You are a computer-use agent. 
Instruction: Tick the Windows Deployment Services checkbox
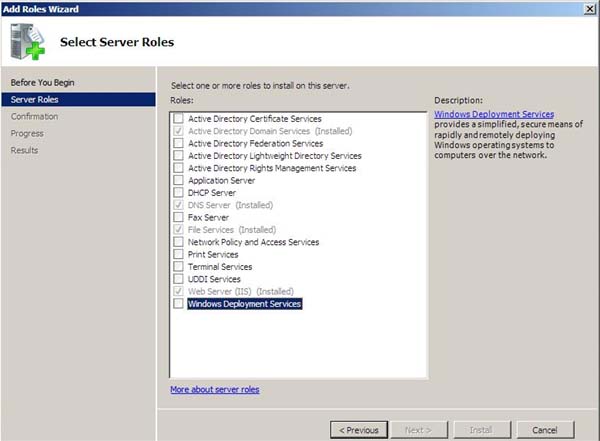tap(178, 303)
